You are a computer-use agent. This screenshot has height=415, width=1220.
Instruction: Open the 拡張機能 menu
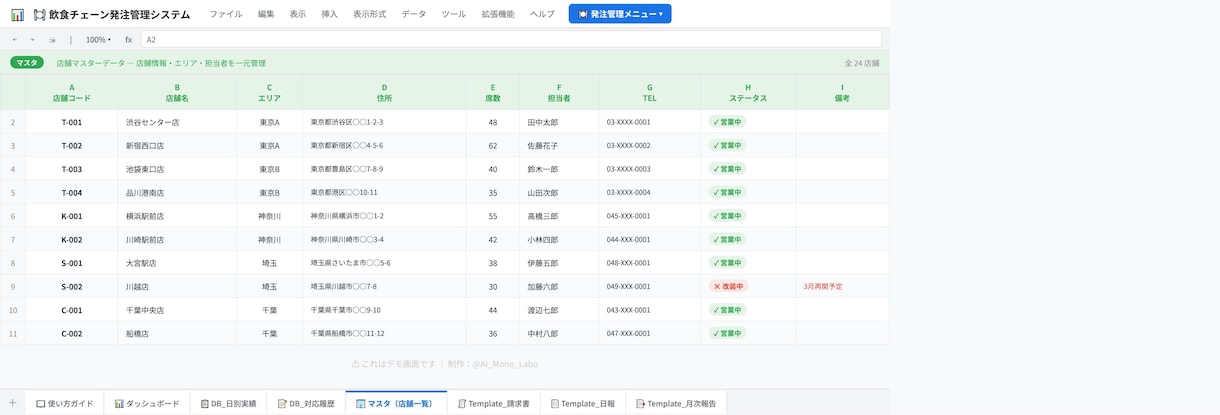tap(498, 14)
